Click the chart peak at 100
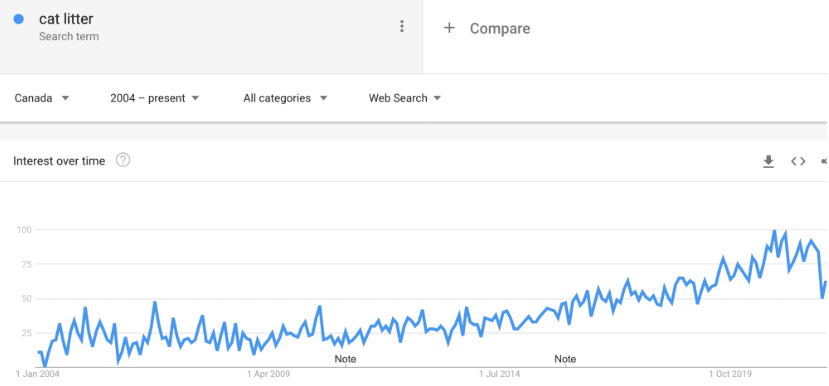 (x=775, y=231)
